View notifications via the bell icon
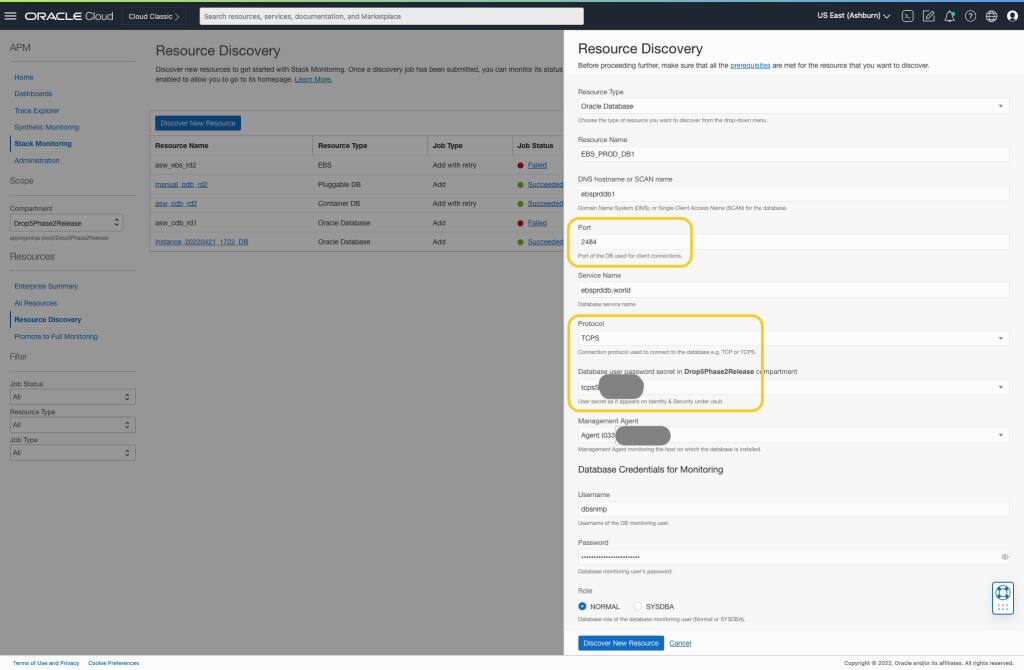The width and height of the screenshot is (1024, 670). [949, 16]
